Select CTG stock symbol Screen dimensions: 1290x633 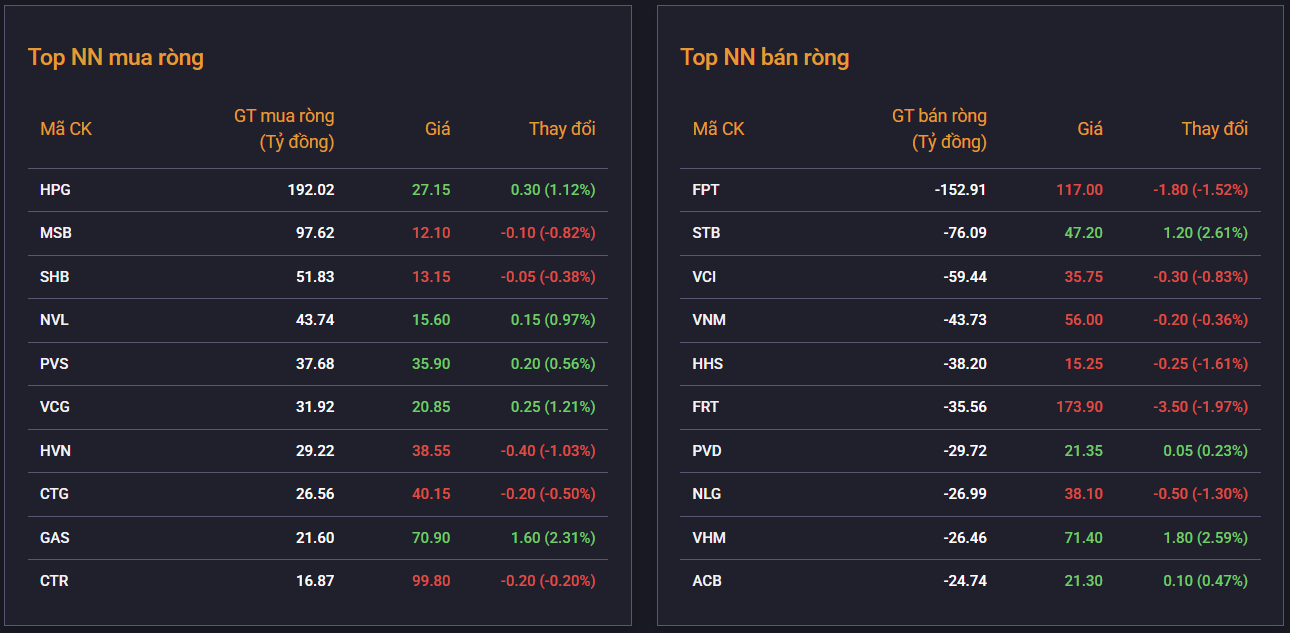click(54, 494)
